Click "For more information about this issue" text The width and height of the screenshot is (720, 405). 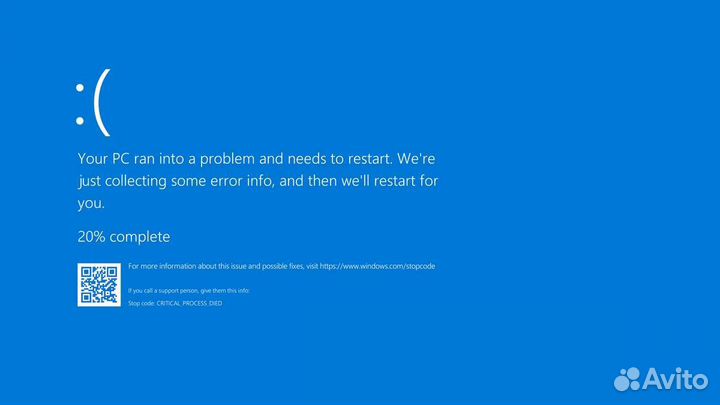(186, 266)
